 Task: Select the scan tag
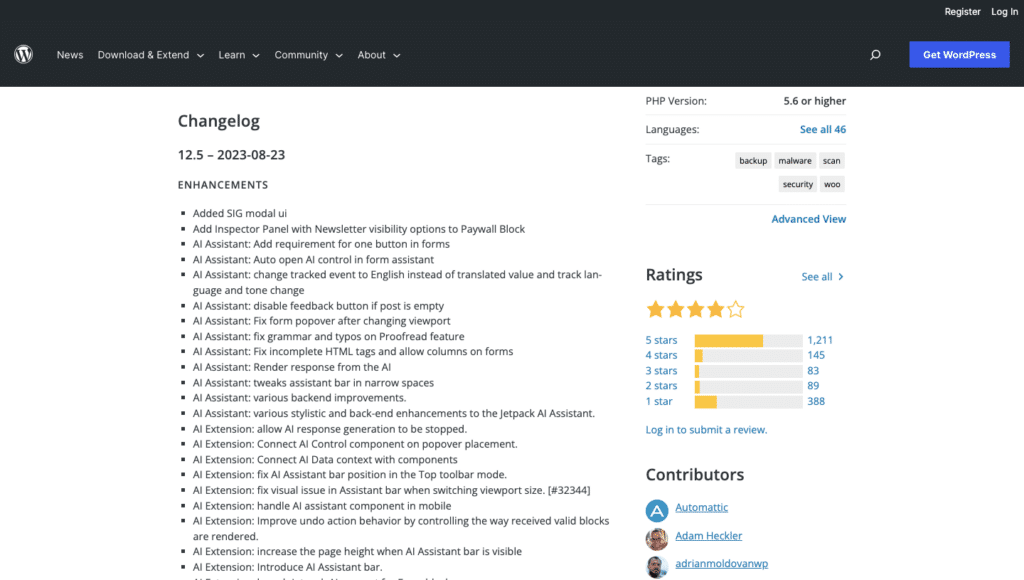pos(831,161)
